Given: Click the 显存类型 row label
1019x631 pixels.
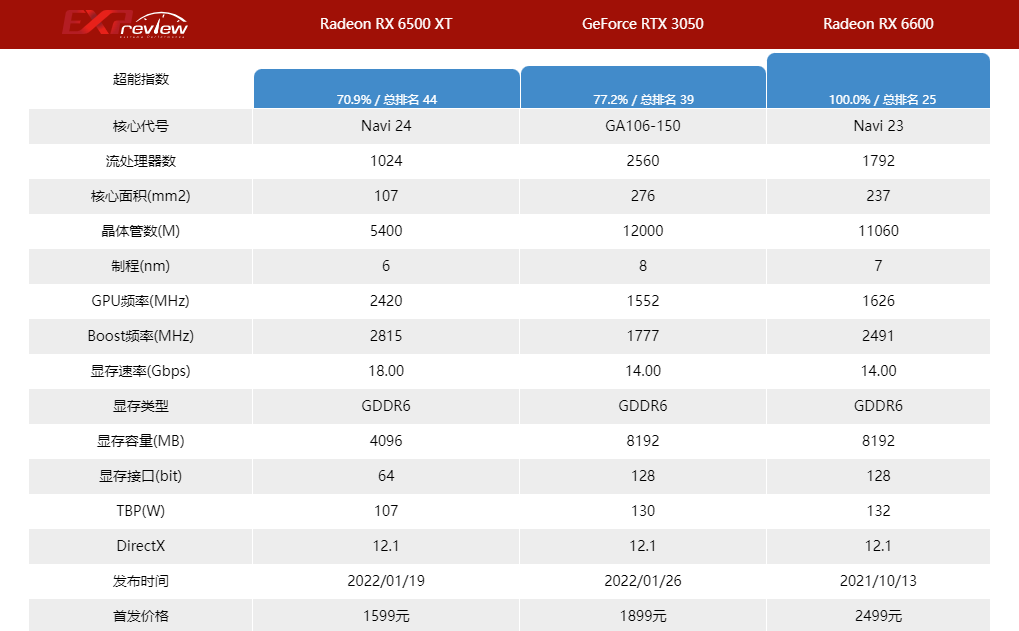Looking at the screenshot, I should pyautogui.click(x=140, y=407).
